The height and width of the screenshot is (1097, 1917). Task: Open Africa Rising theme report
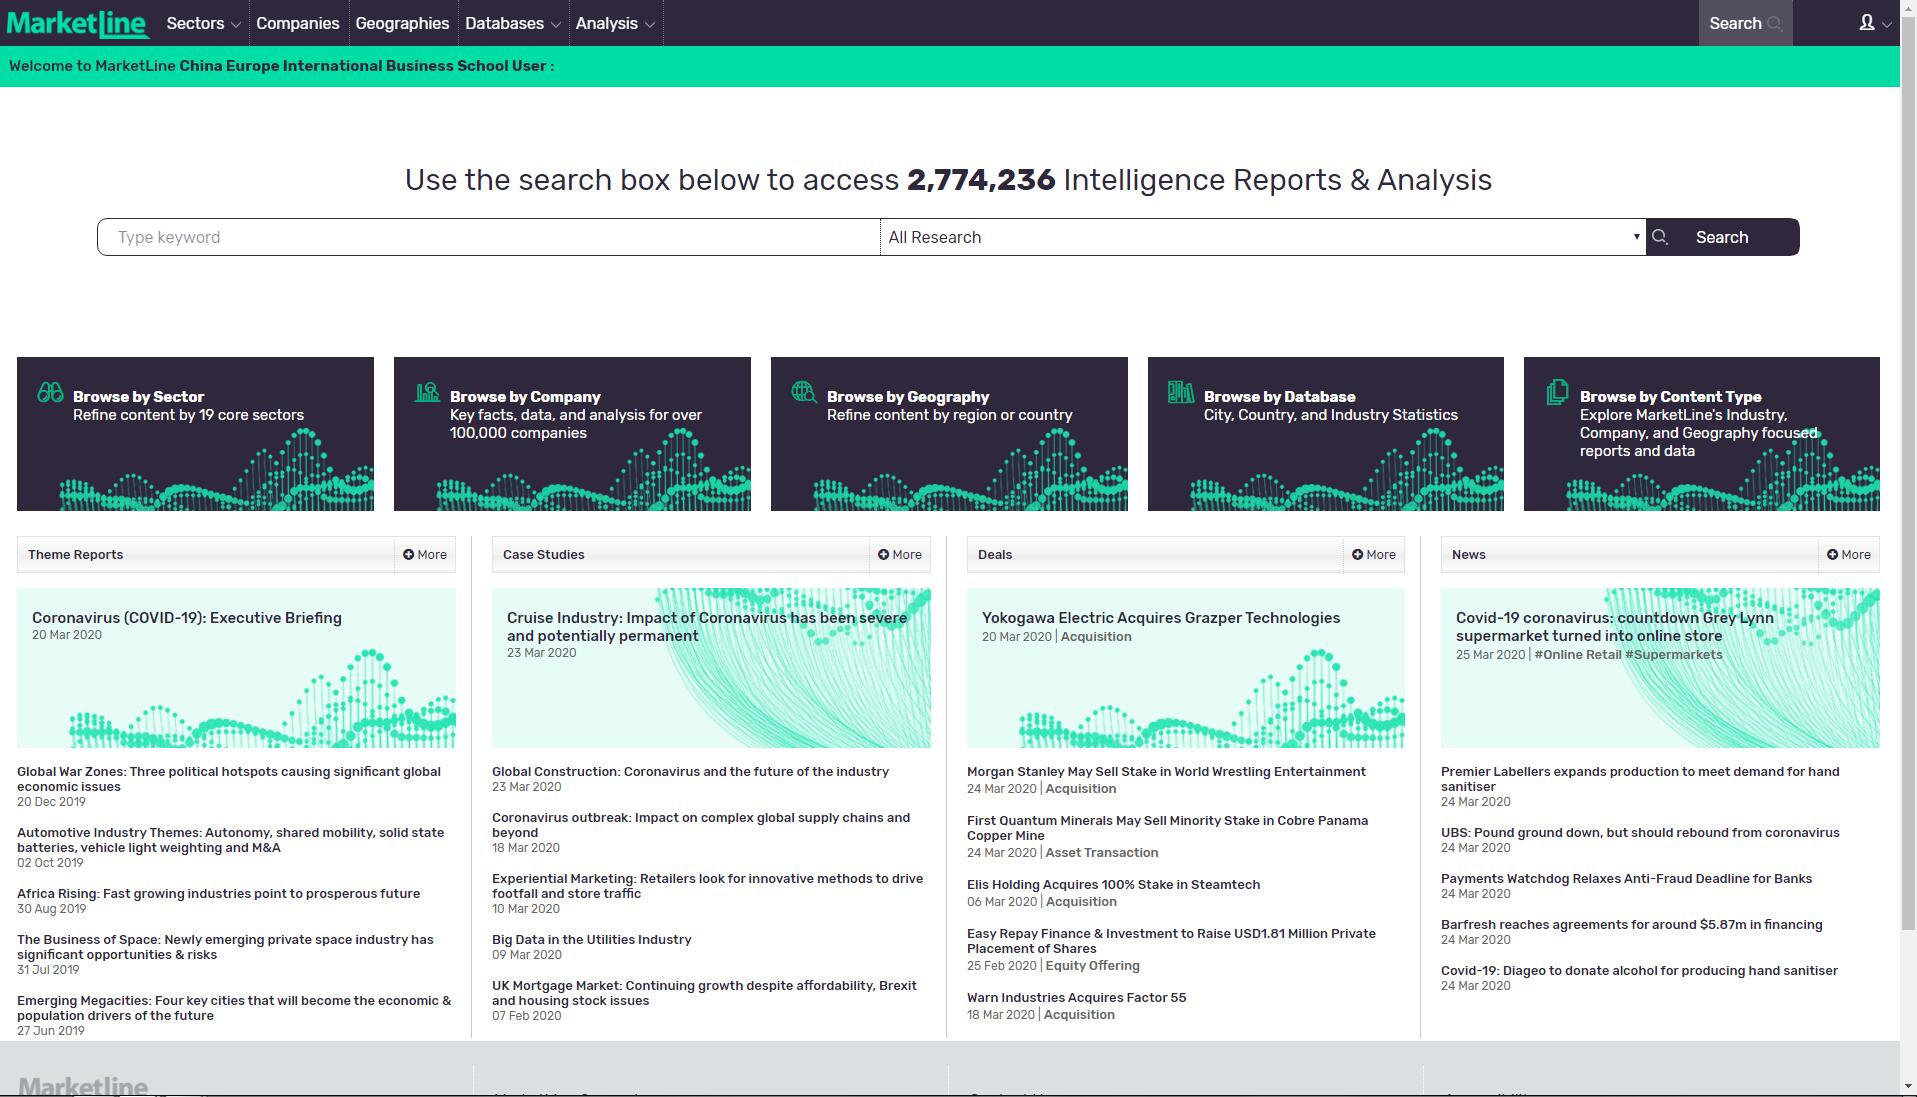(219, 894)
